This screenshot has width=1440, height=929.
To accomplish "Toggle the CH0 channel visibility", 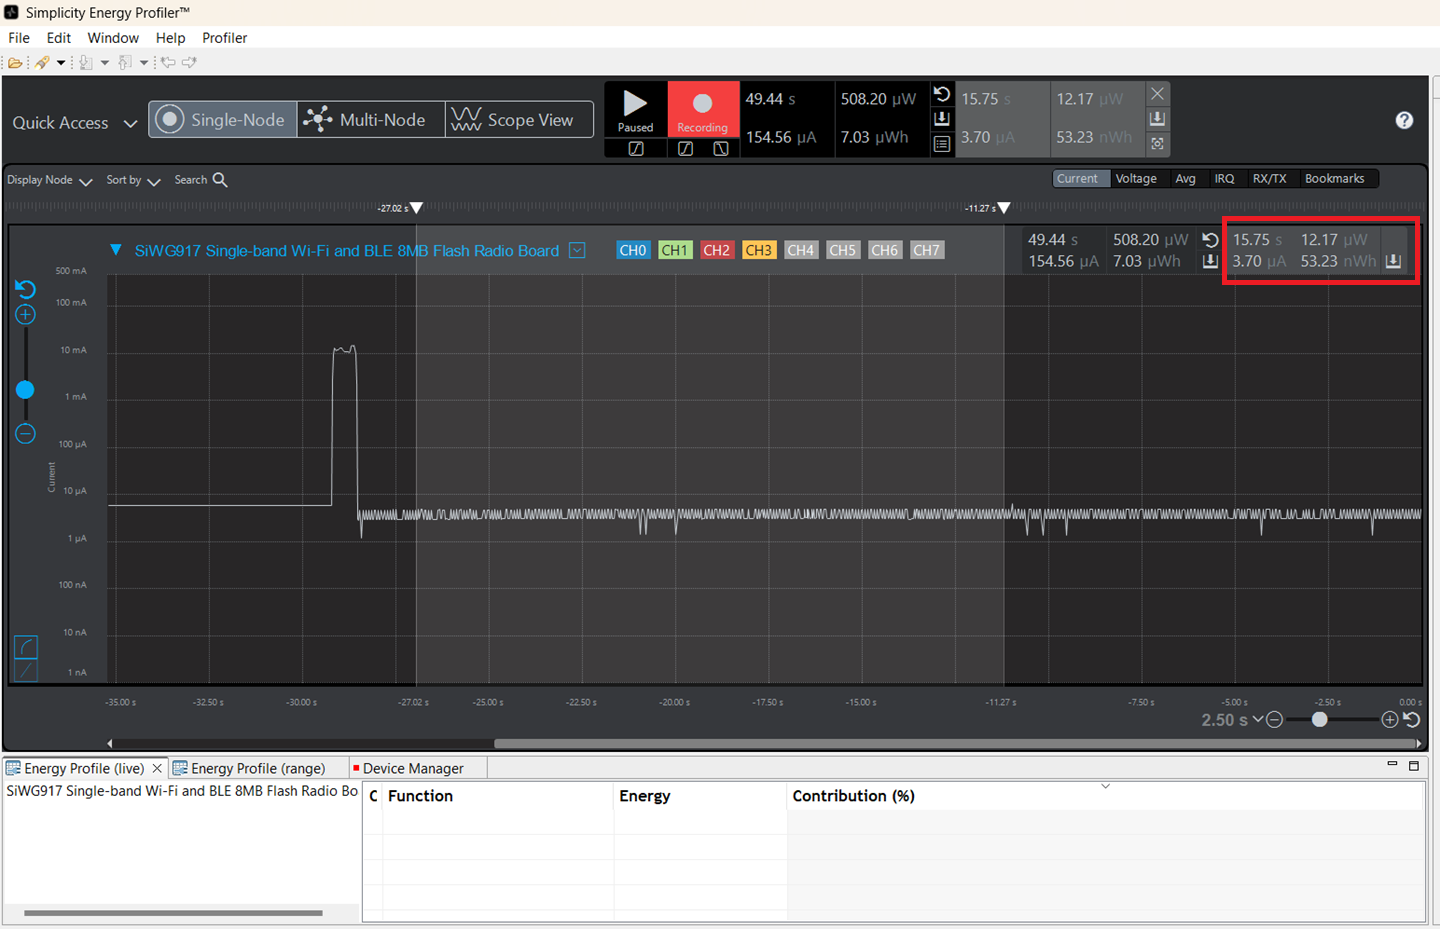I will pyautogui.click(x=633, y=250).
